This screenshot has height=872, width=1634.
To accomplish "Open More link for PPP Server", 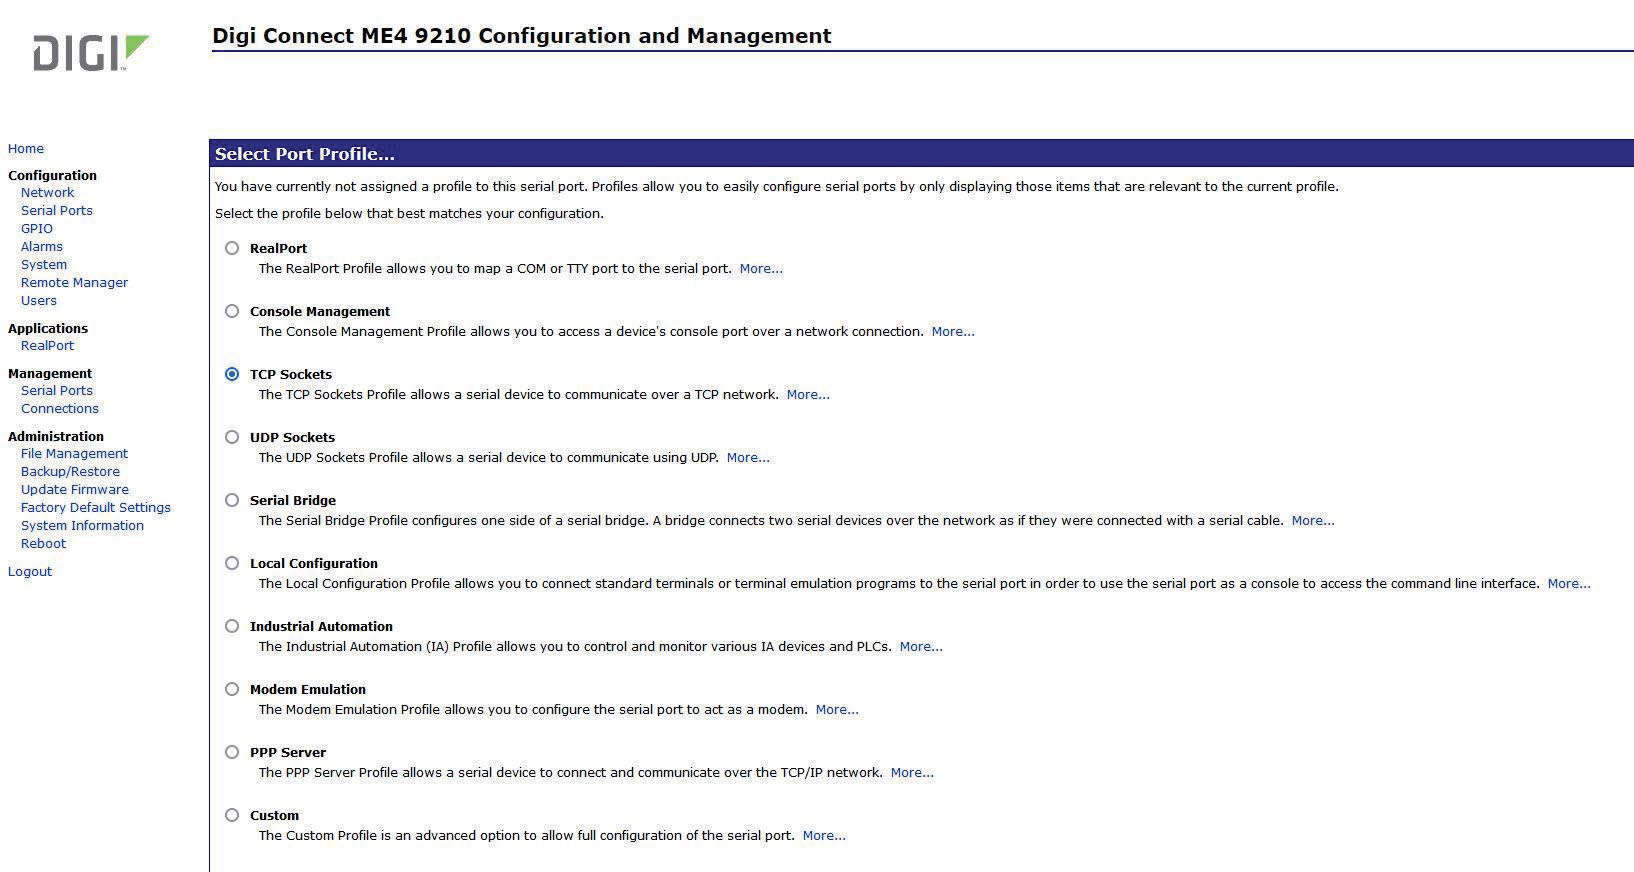I will click(x=912, y=773).
